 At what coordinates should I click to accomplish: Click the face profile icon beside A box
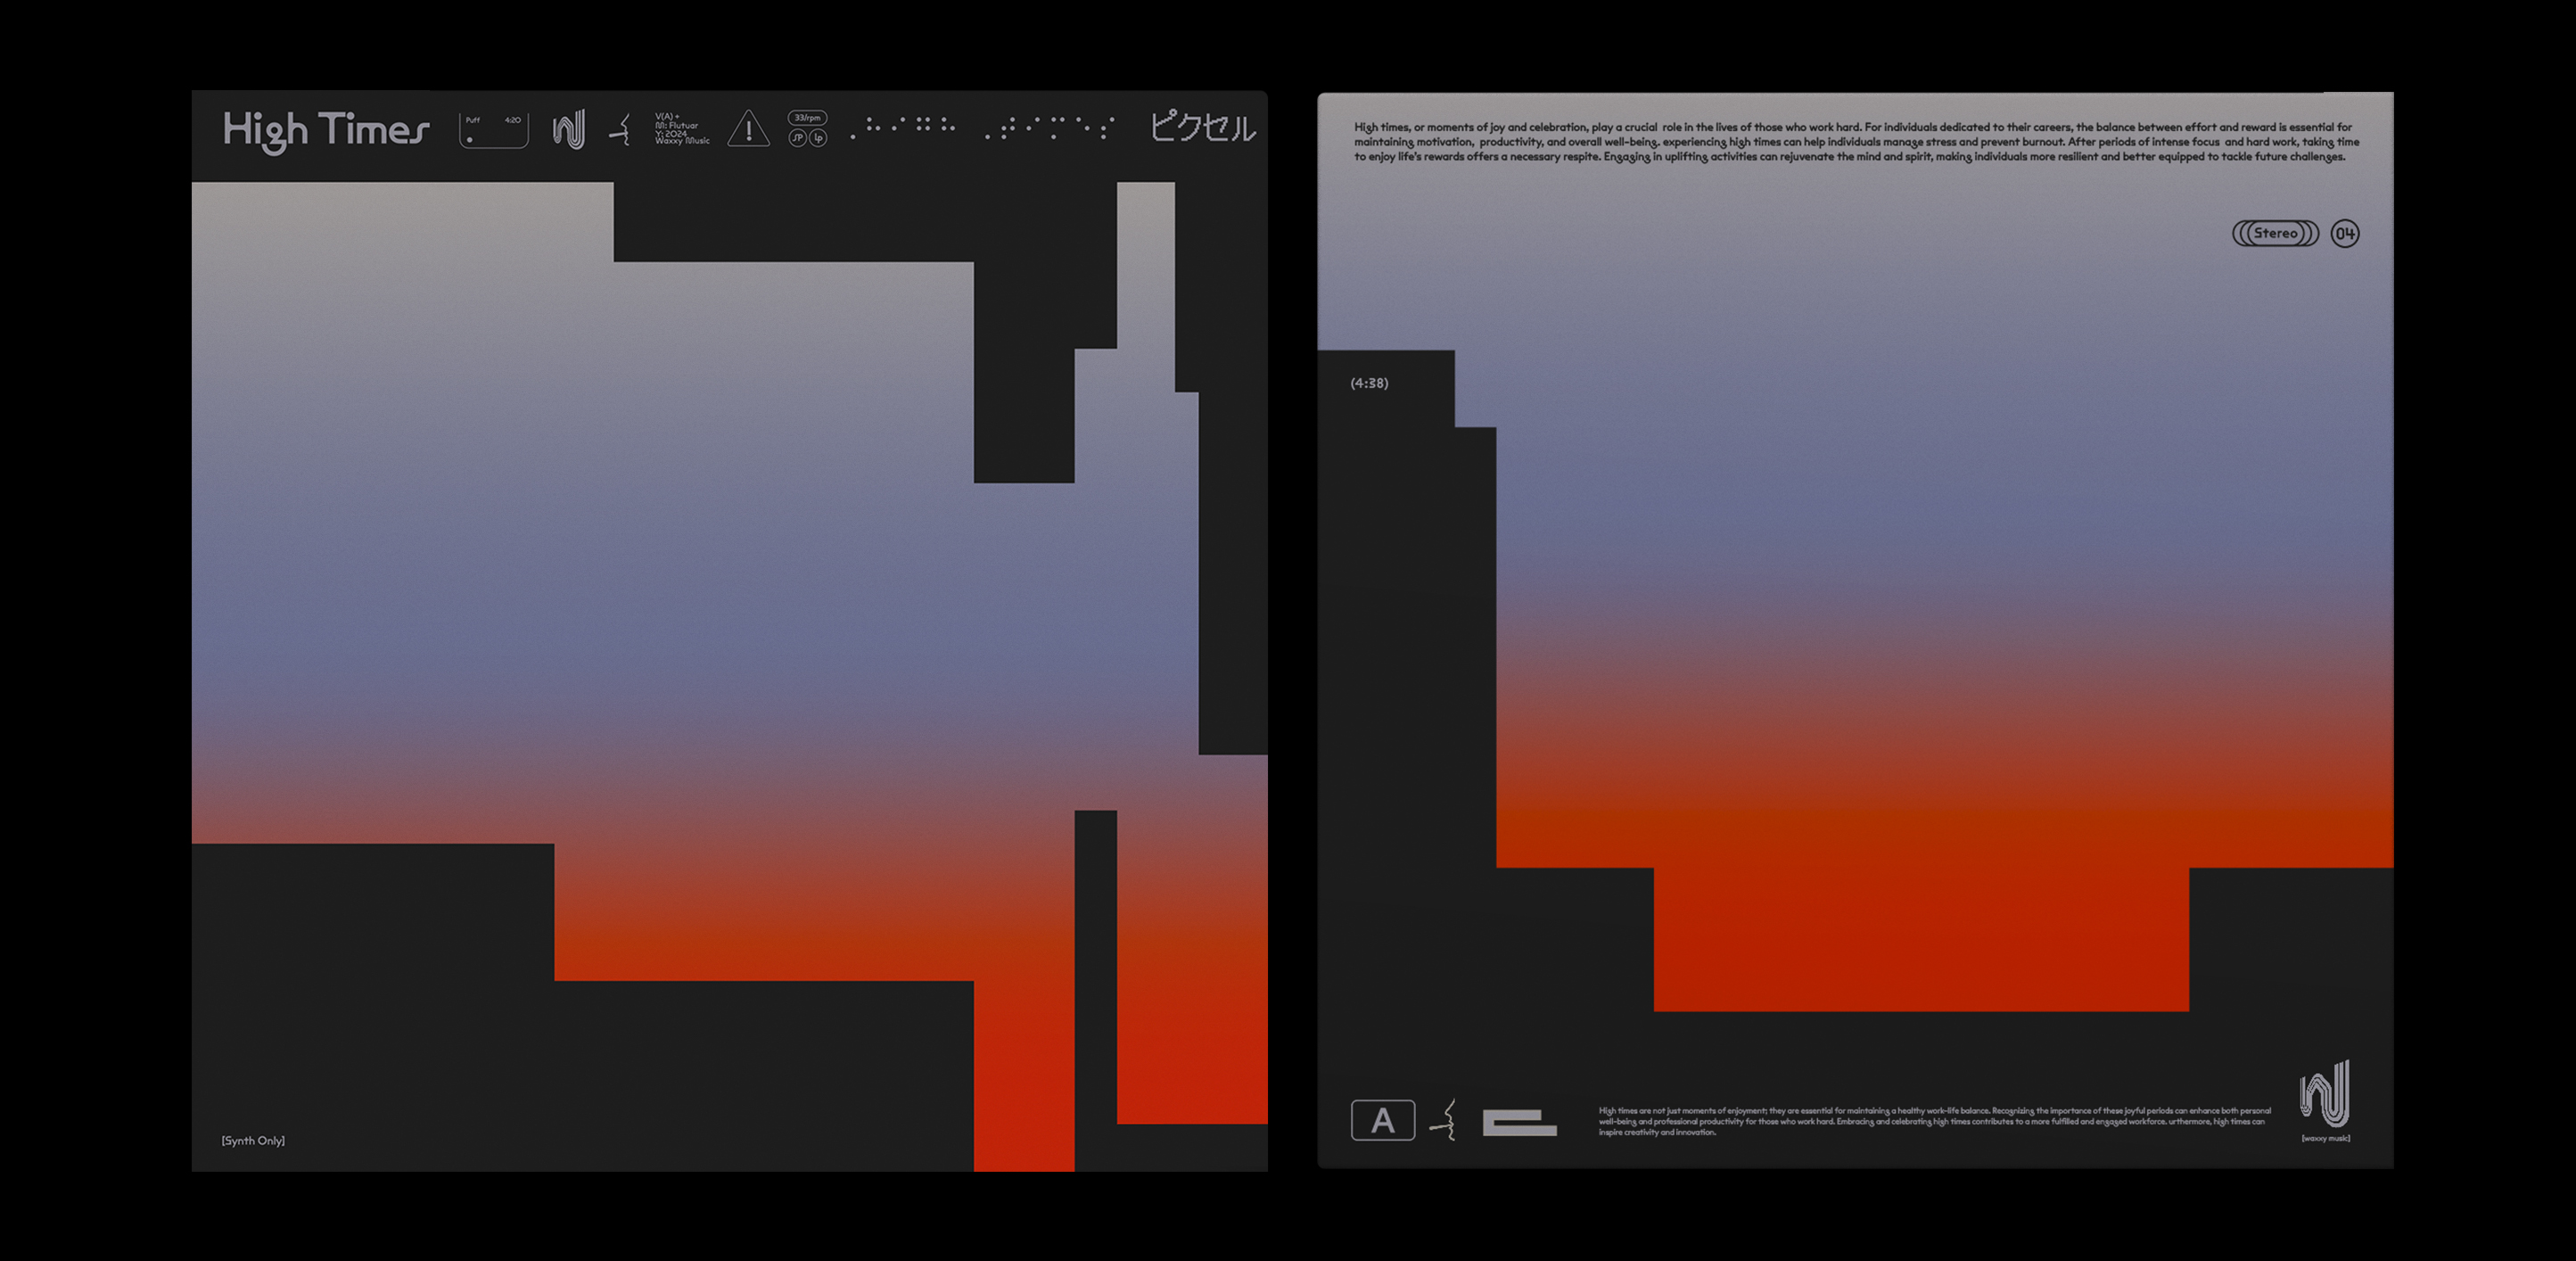click(x=1444, y=1120)
